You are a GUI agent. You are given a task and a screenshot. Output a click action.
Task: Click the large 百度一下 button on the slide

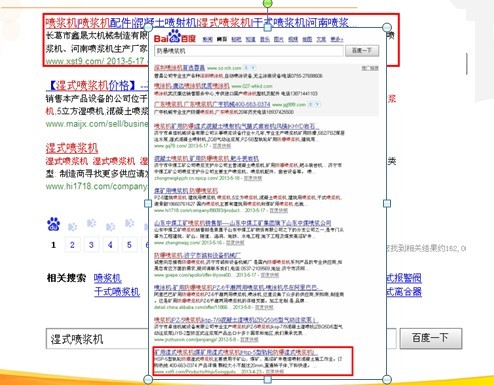(x=431, y=338)
